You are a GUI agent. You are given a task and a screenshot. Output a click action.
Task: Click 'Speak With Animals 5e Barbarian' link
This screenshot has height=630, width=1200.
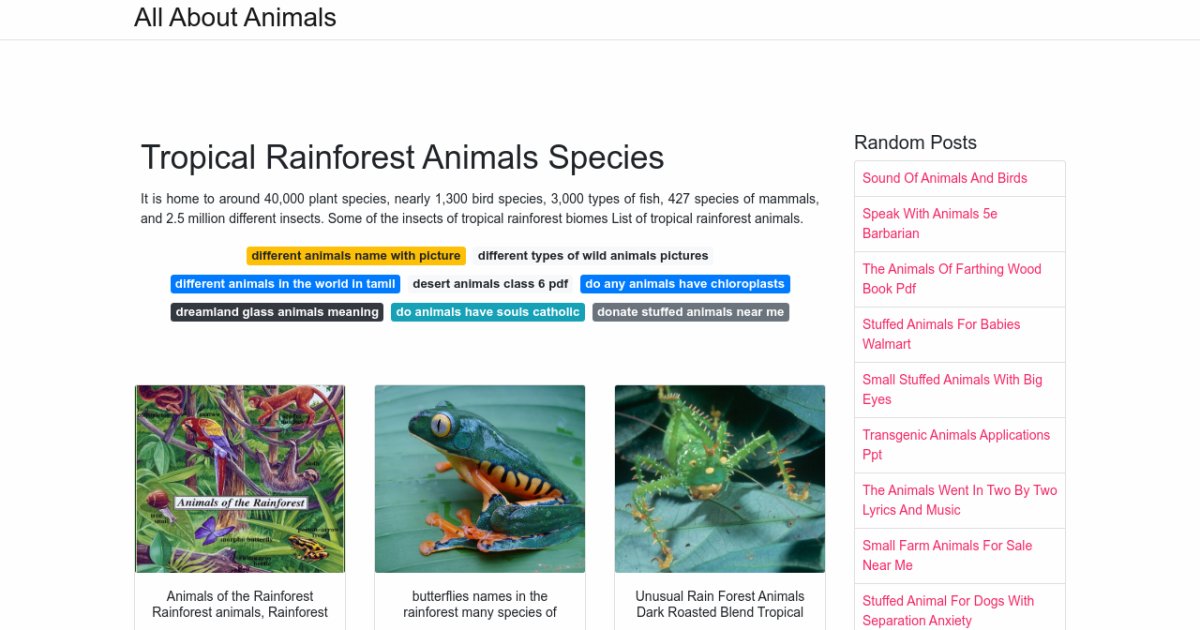click(x=930, y=223)
